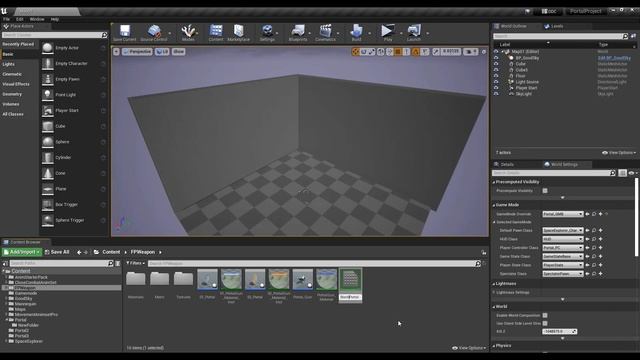640x360 pixels.
Task: Select the translate transform gizmo in viewport
Action: tap(355, 52)
